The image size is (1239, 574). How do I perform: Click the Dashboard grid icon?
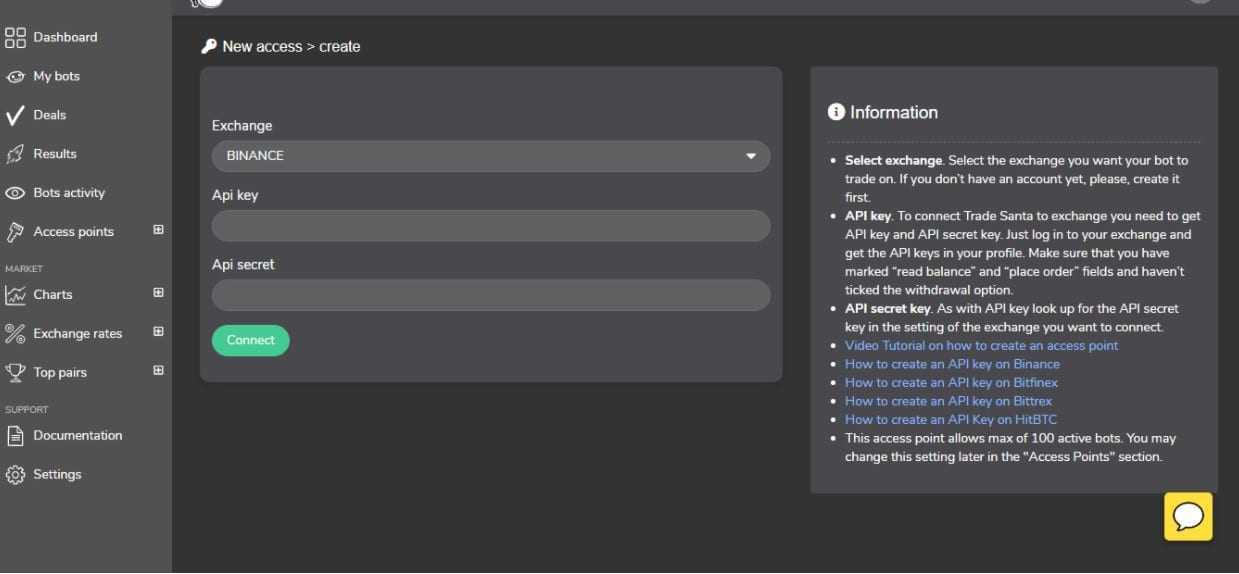pyautogui.click(x=15, y=38)
